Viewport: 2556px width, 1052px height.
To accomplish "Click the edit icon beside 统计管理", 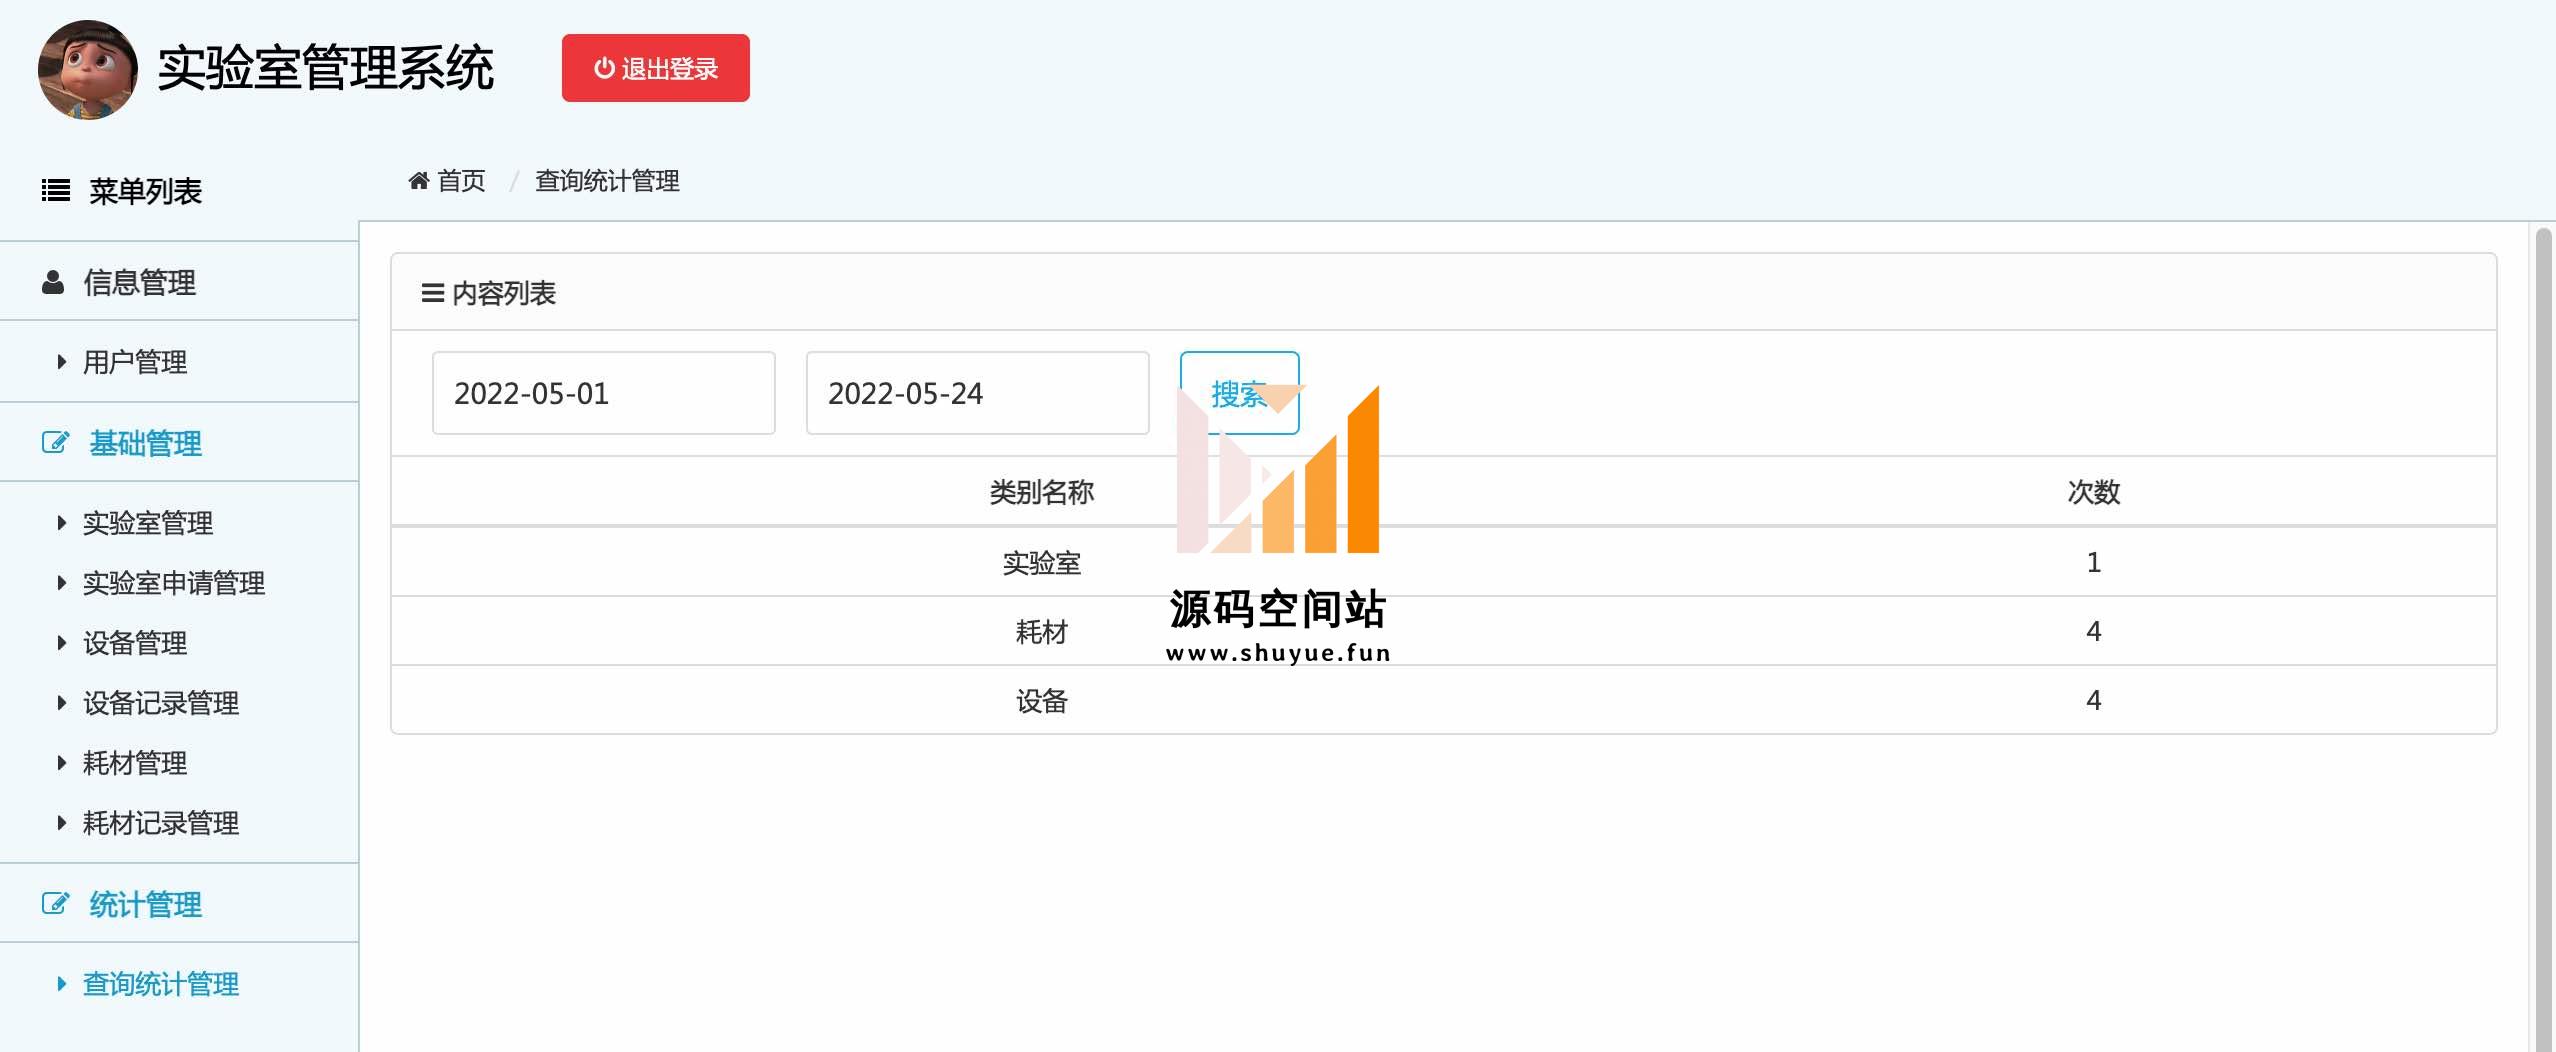I will (55, 903).
